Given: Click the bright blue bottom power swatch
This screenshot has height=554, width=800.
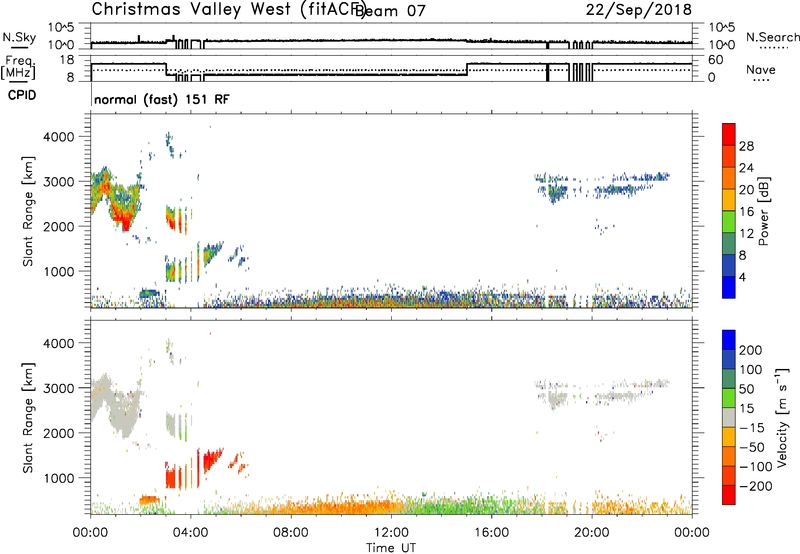Looking at the screenshot, I should point(729,288).
